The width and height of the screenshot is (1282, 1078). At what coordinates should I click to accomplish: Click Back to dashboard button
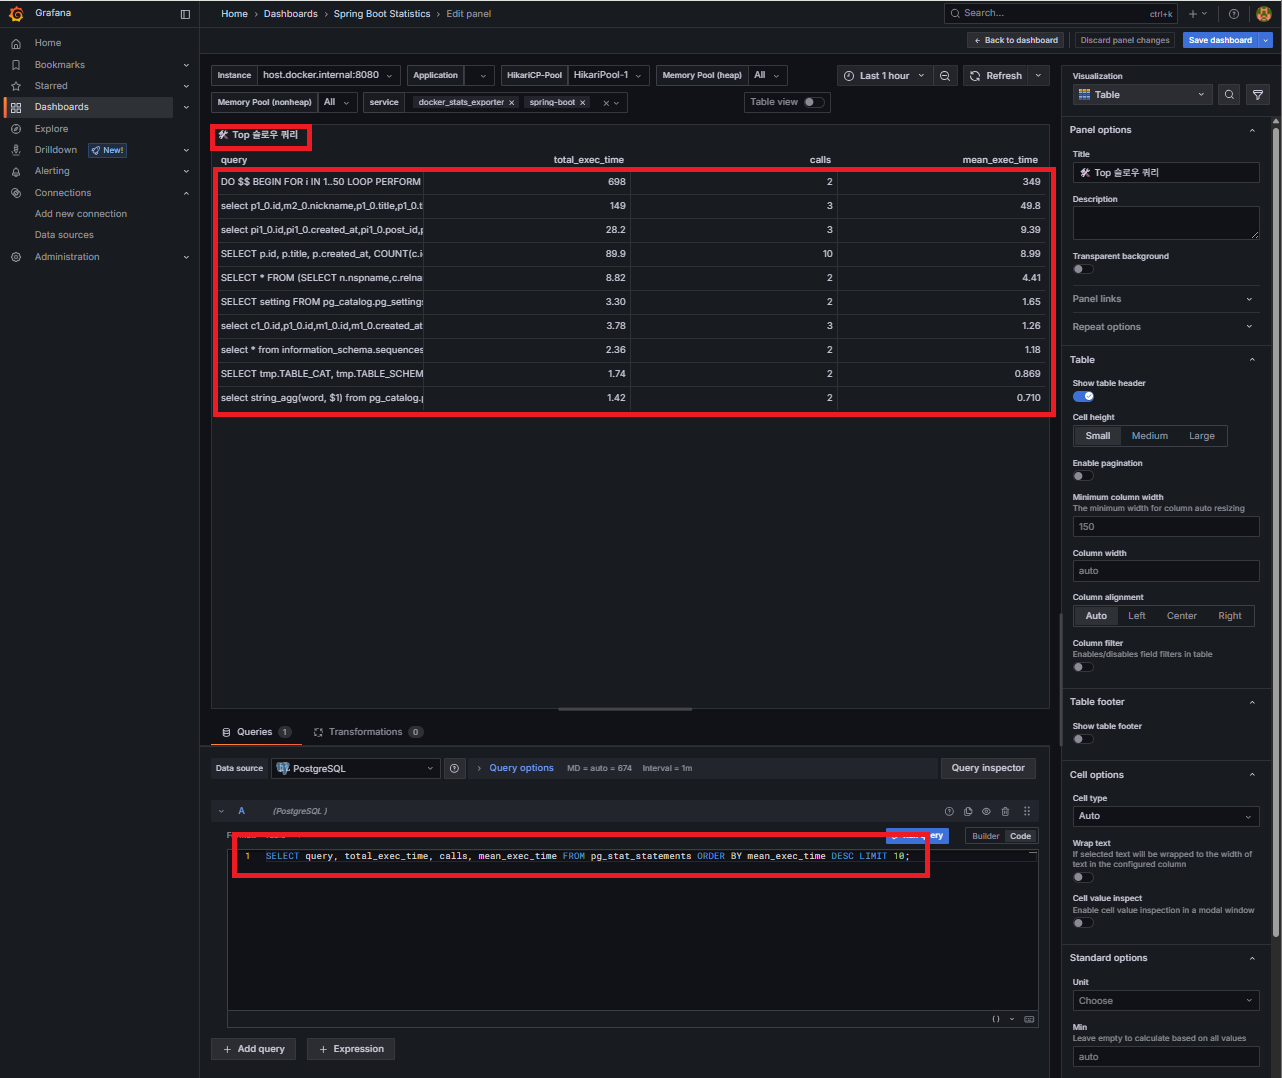pyautogui.click(x=1017, y=40)
